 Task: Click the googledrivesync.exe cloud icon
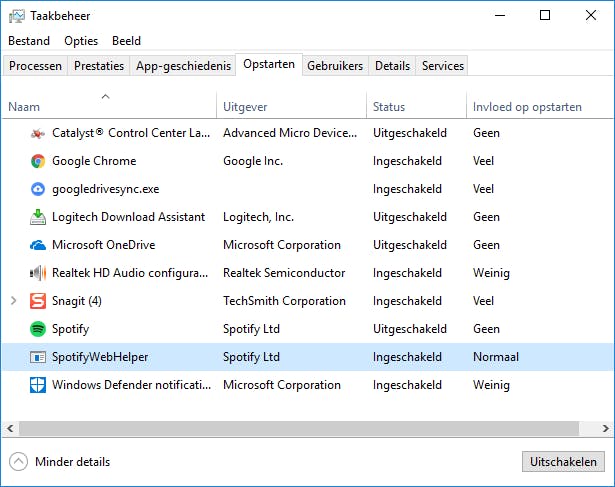(x=37, y=189)
